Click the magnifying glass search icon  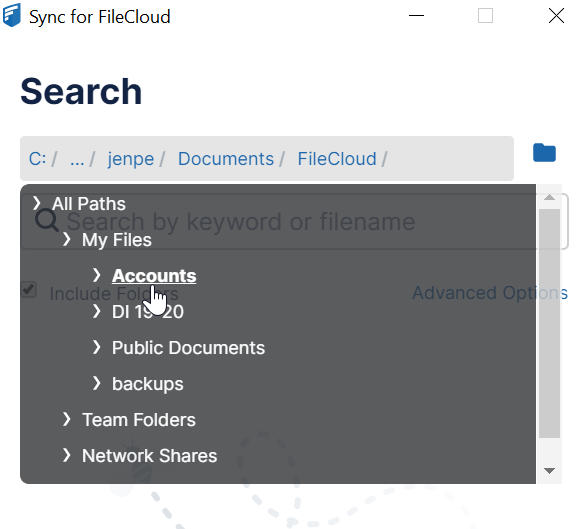pos(47,220)
